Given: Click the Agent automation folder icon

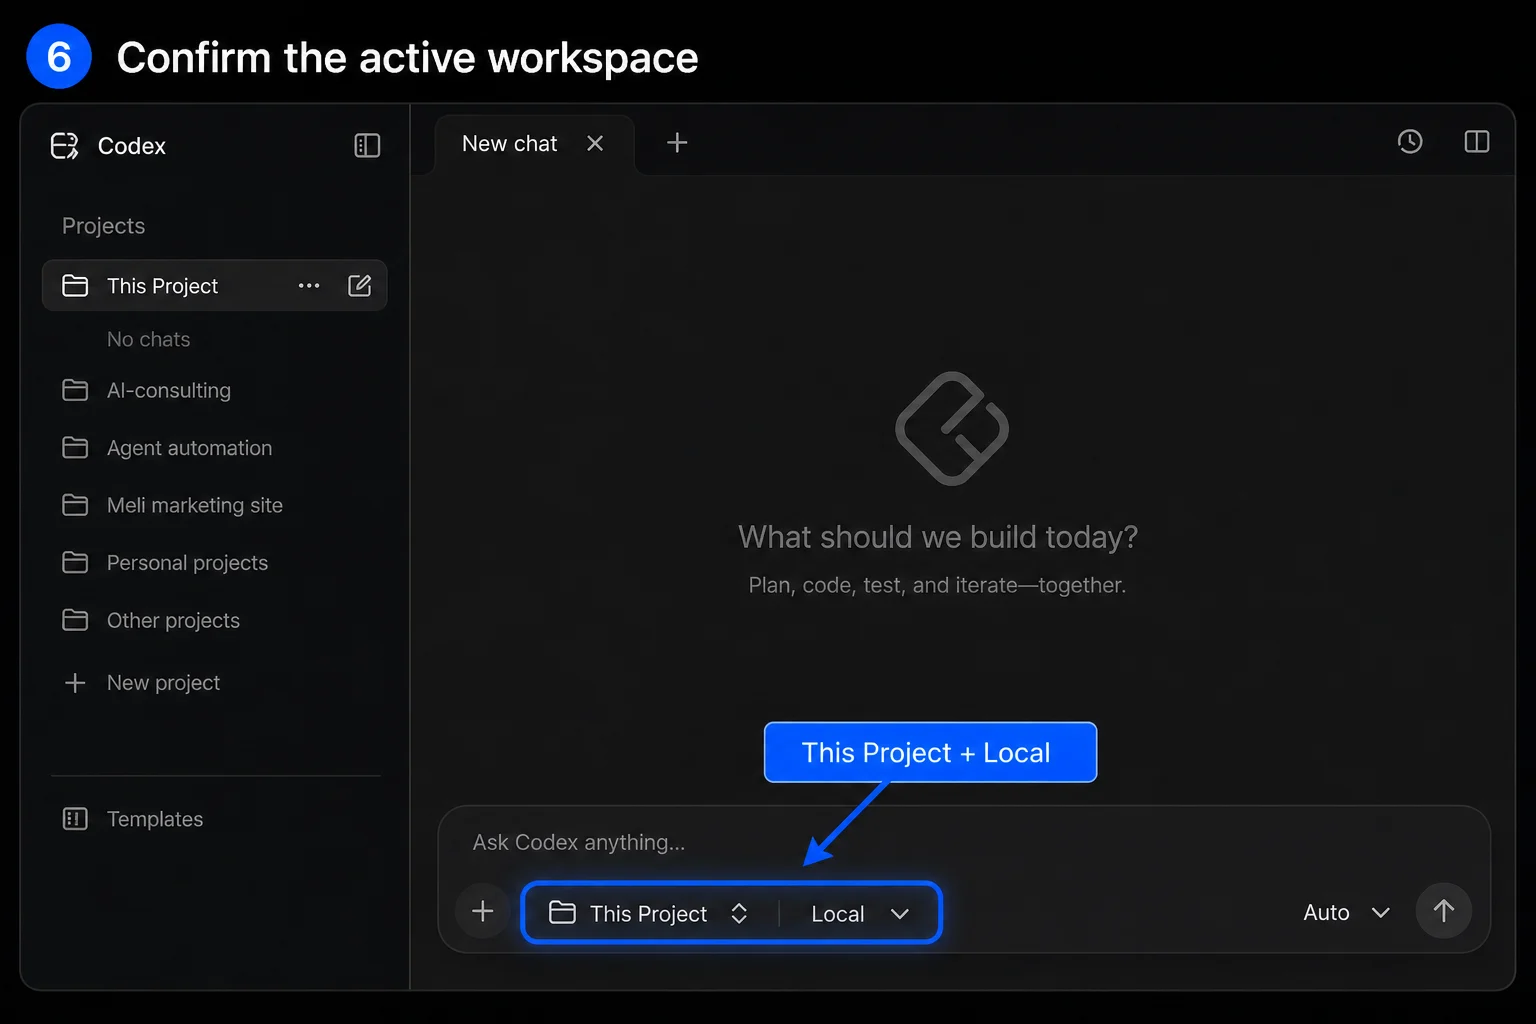Looking at the screenshot, I should 75,448.
